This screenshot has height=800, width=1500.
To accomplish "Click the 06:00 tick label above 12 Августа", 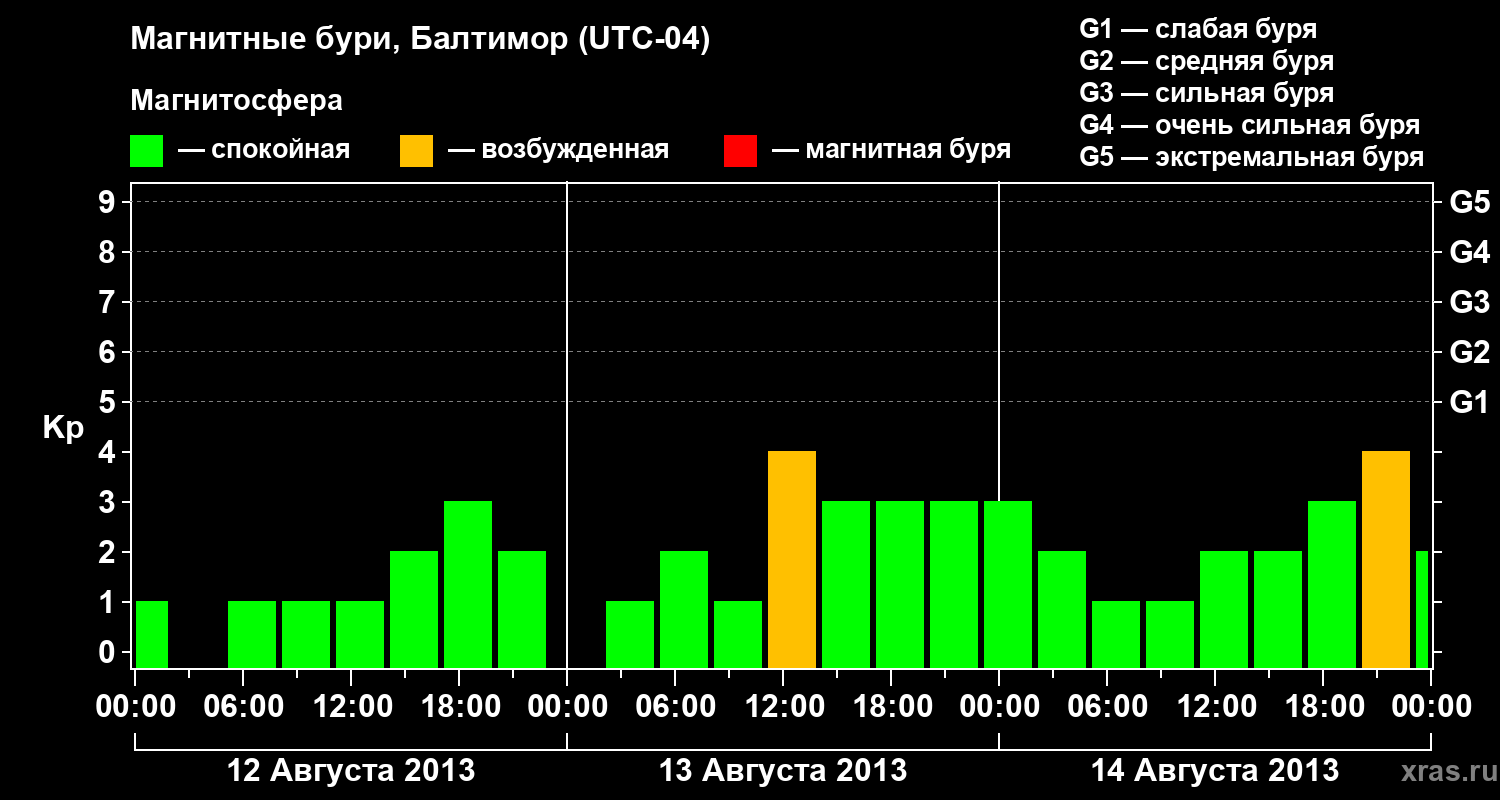I will click(243, 707).
